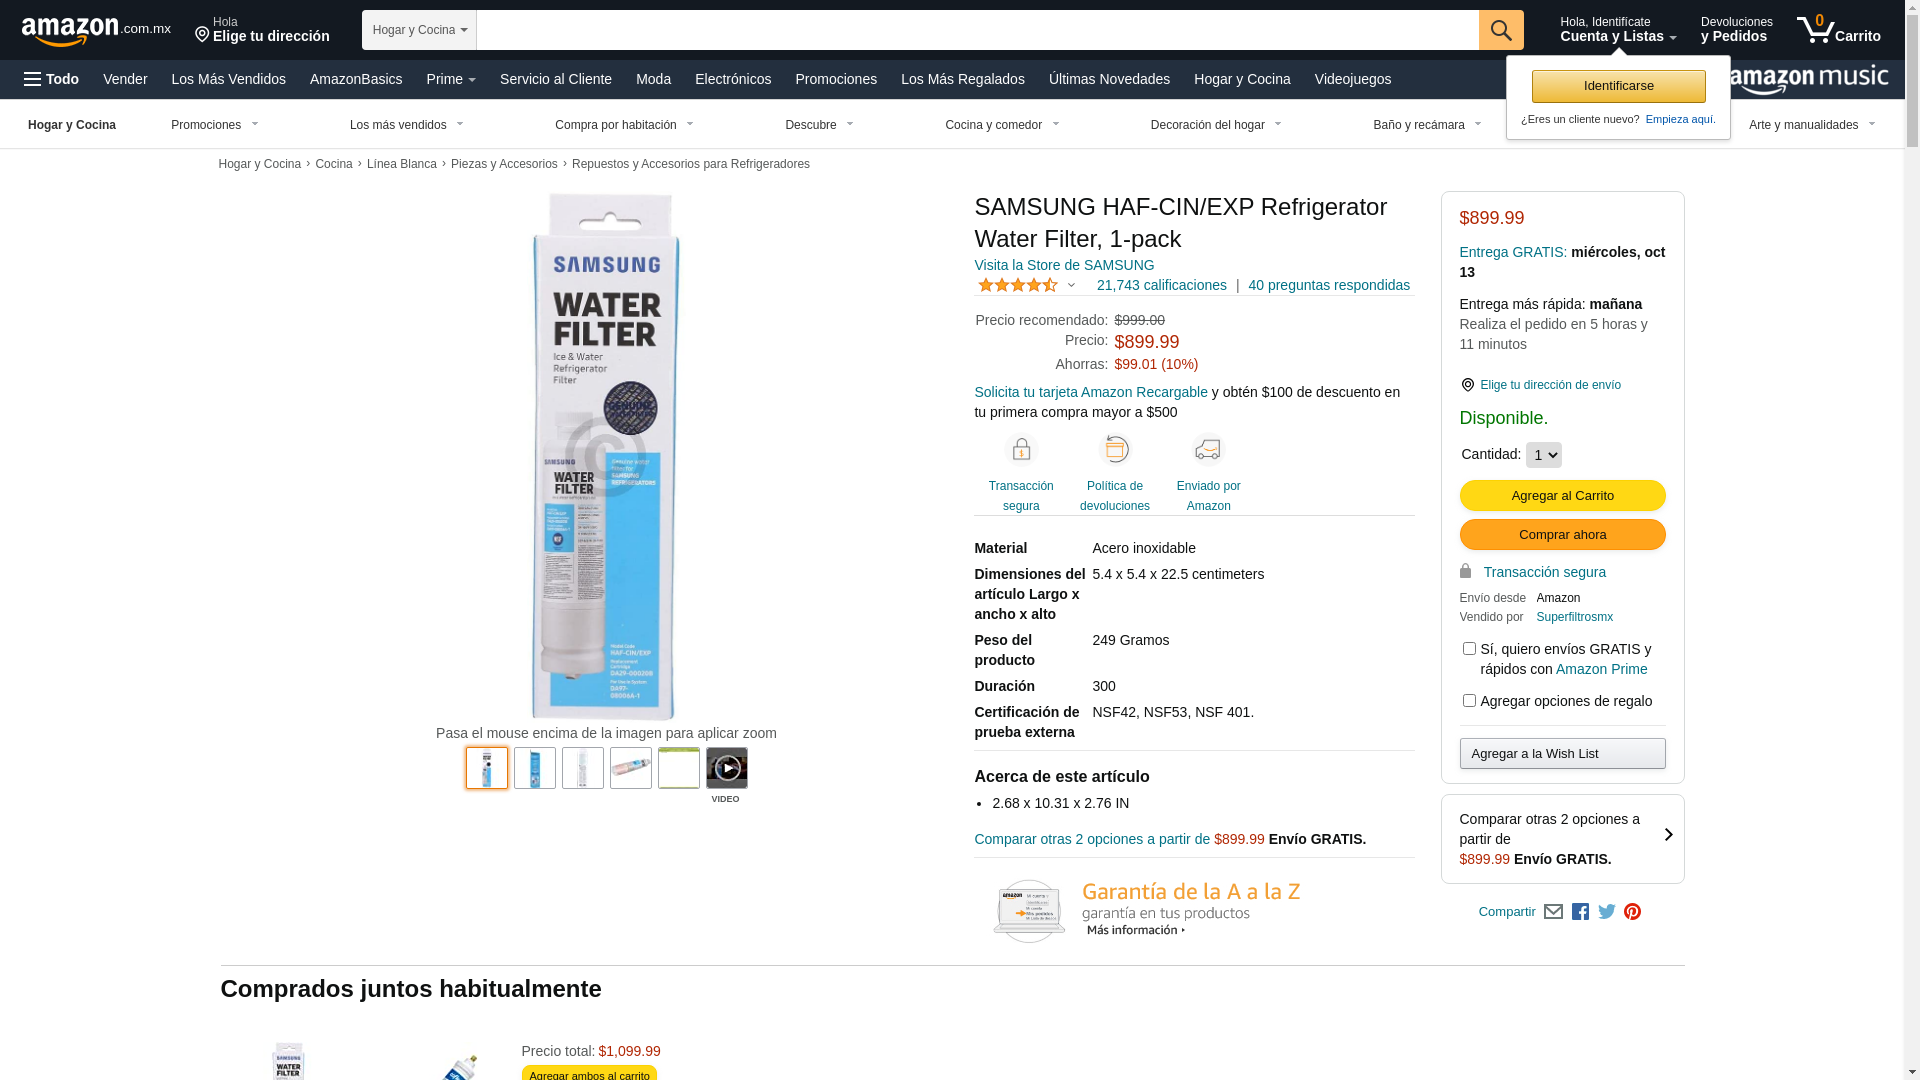Screen dimensions: 1920x1080
Task: Expand the Hogar y Cocina search category dropdown
Action: click(x=419, y=30)
